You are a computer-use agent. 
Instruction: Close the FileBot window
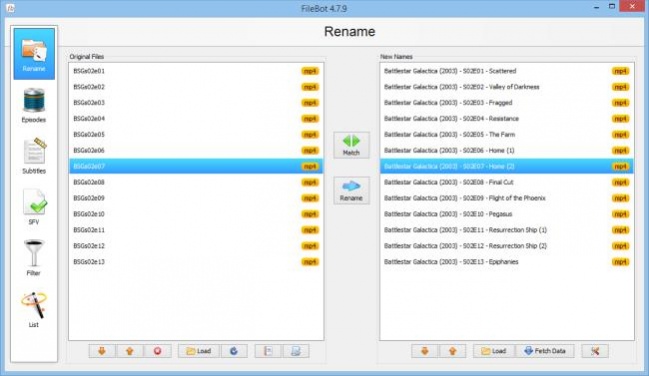click(x=632, y=7)
